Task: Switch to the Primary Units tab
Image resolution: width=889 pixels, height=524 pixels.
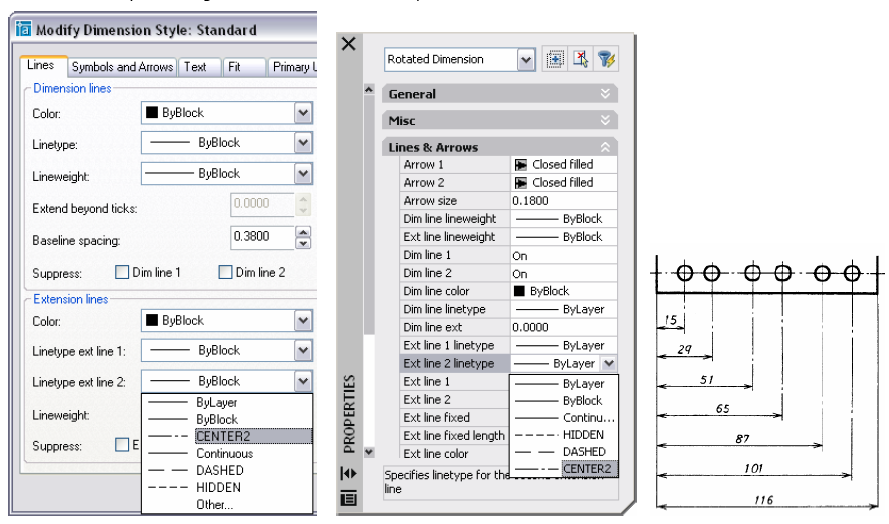Action: coord(294,67)
